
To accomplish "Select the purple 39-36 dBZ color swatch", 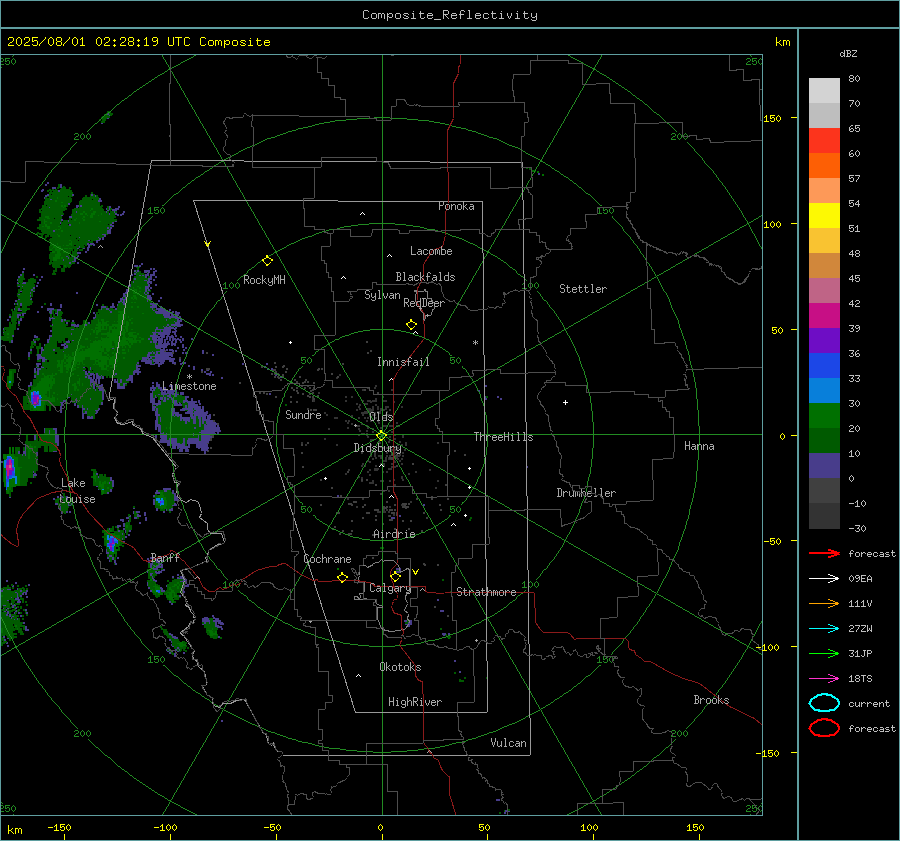I will coord(824,340).
